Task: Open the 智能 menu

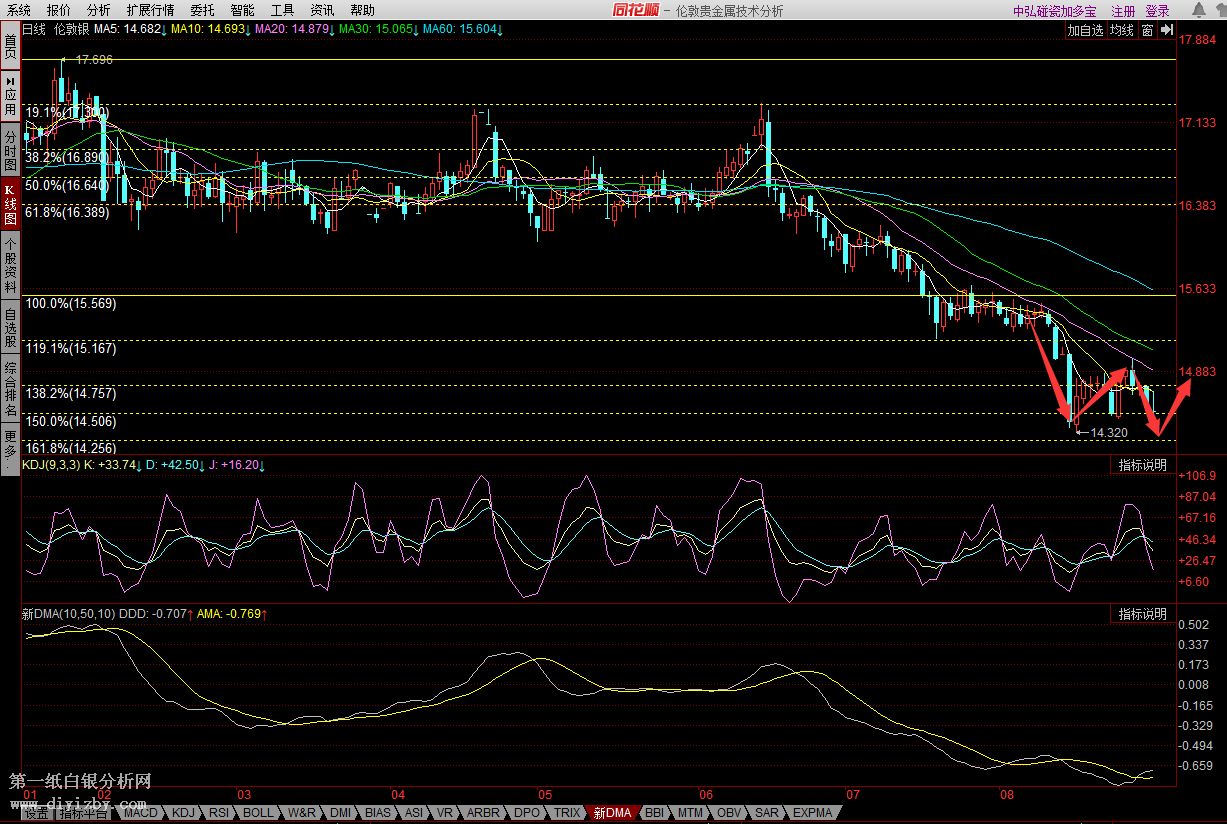Action: click(x=242, y=10)
